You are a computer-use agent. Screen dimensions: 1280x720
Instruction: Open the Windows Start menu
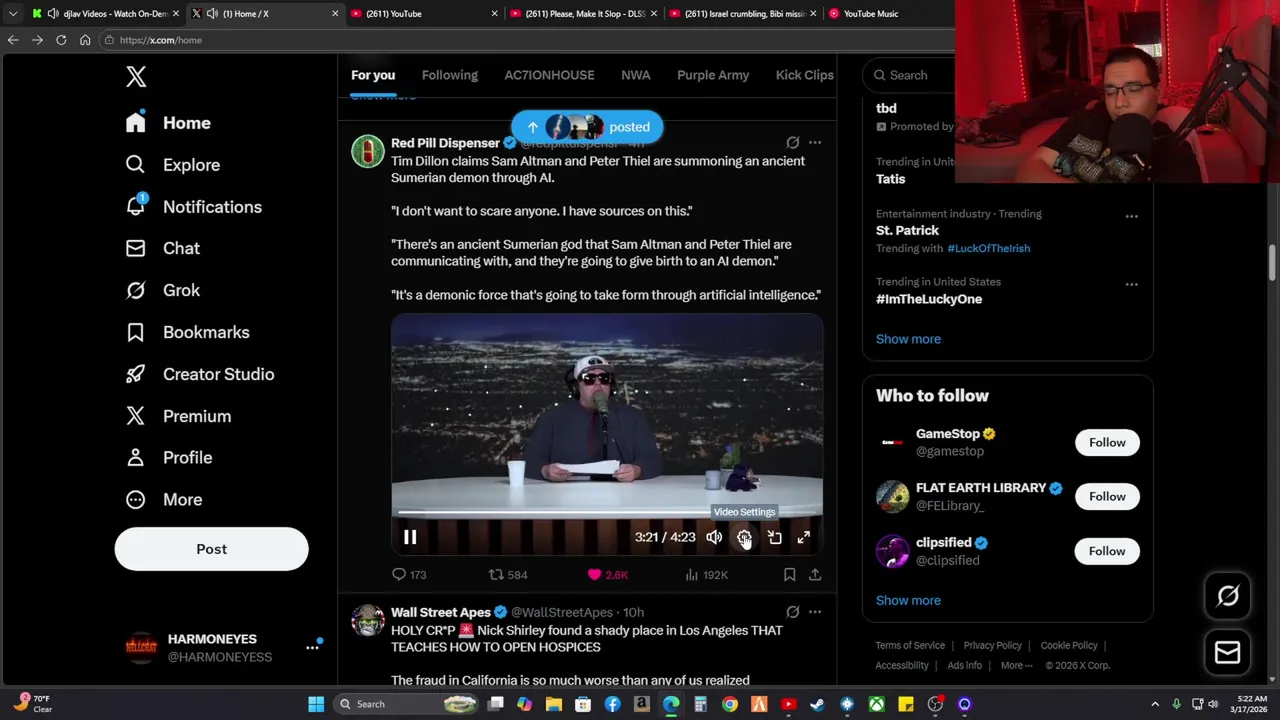(316, 704)
